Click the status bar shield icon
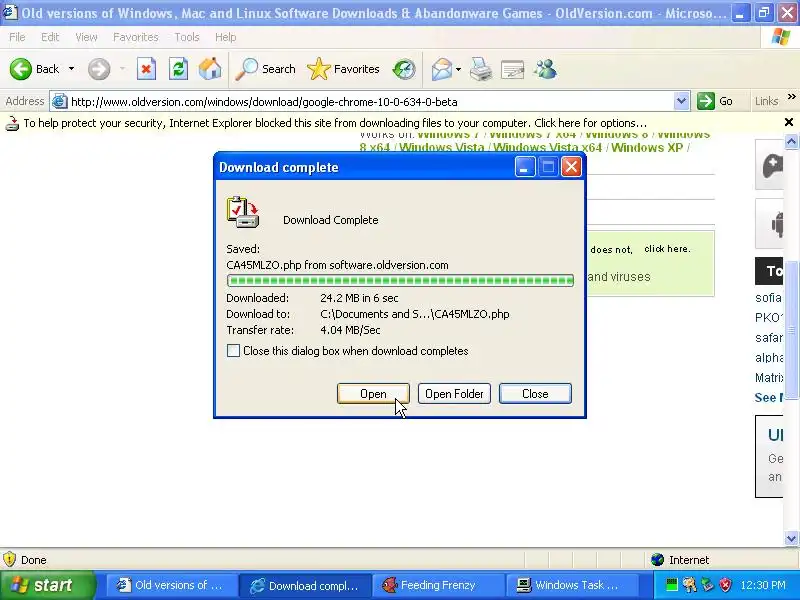Image resolution: width=800 pixels, height=600 pixels. (x=10, y=560)
